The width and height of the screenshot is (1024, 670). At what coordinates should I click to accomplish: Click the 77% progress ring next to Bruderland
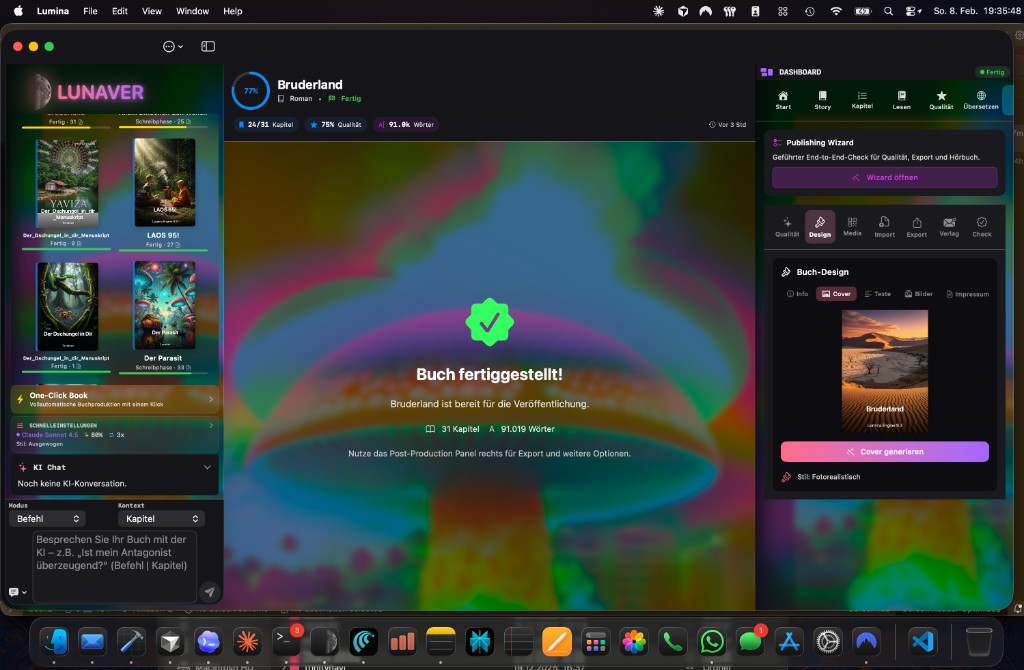tap(251, 90)
